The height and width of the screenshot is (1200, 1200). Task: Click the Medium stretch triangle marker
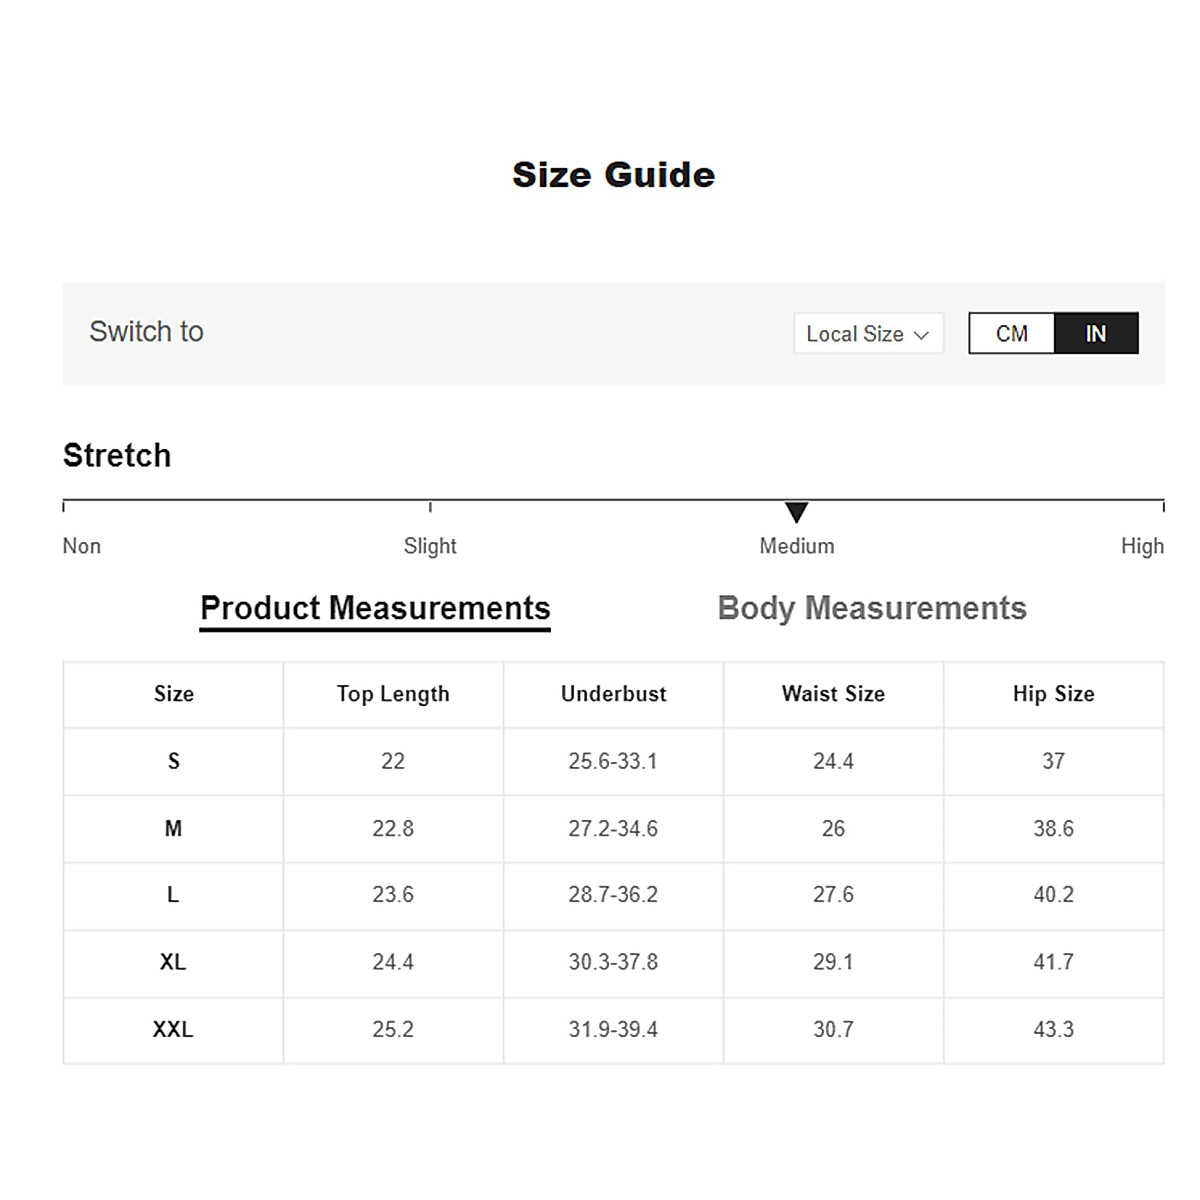[x=796, y=512]
